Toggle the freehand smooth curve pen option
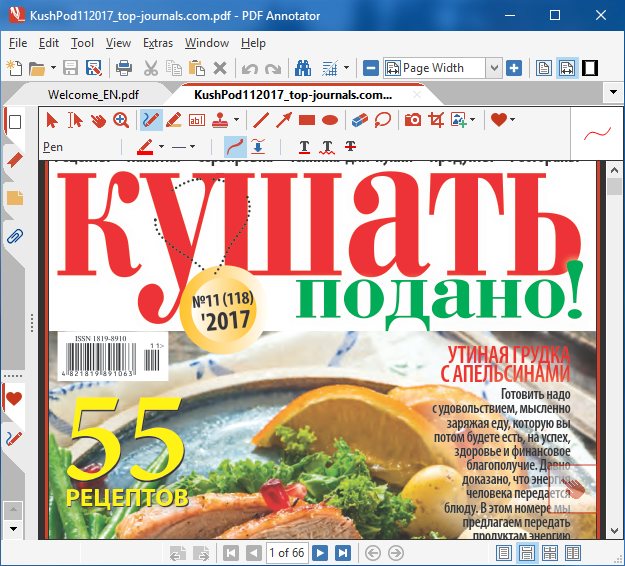Viewport: 625px width, 566px height. pyautogui.click(x=235, y=147)
